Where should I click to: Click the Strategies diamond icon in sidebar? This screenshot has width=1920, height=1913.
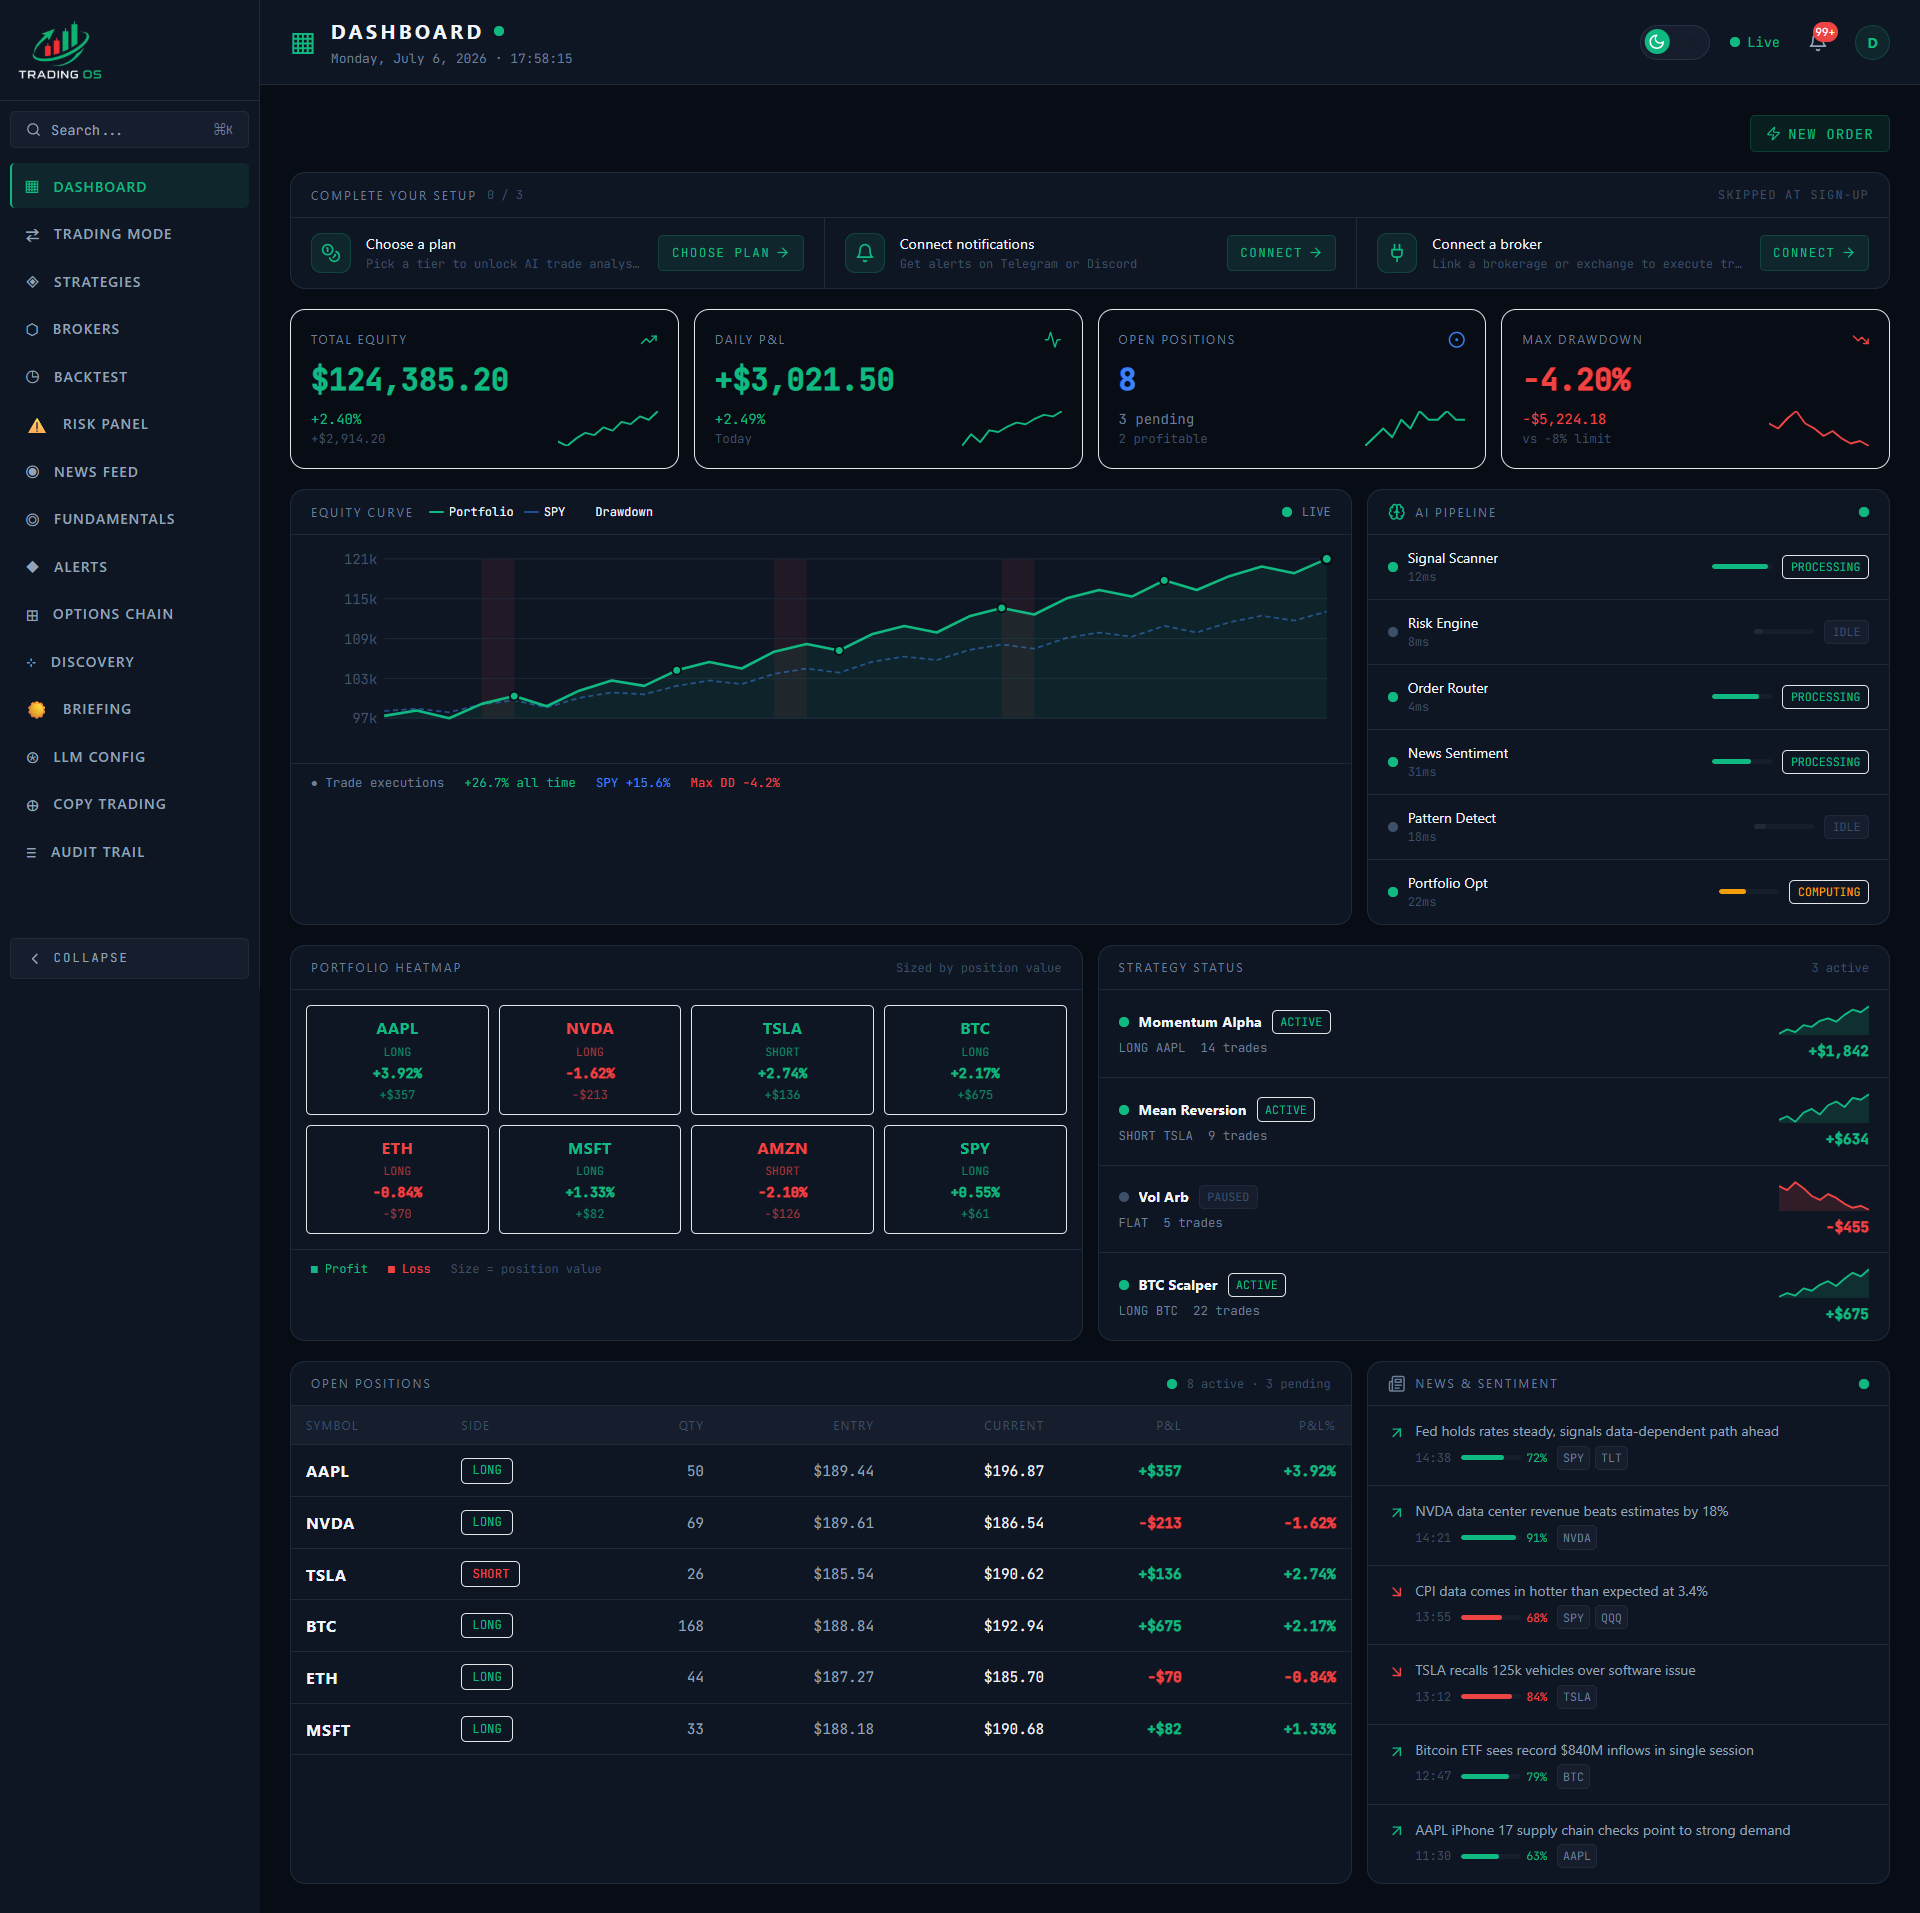tap(32, 282)
